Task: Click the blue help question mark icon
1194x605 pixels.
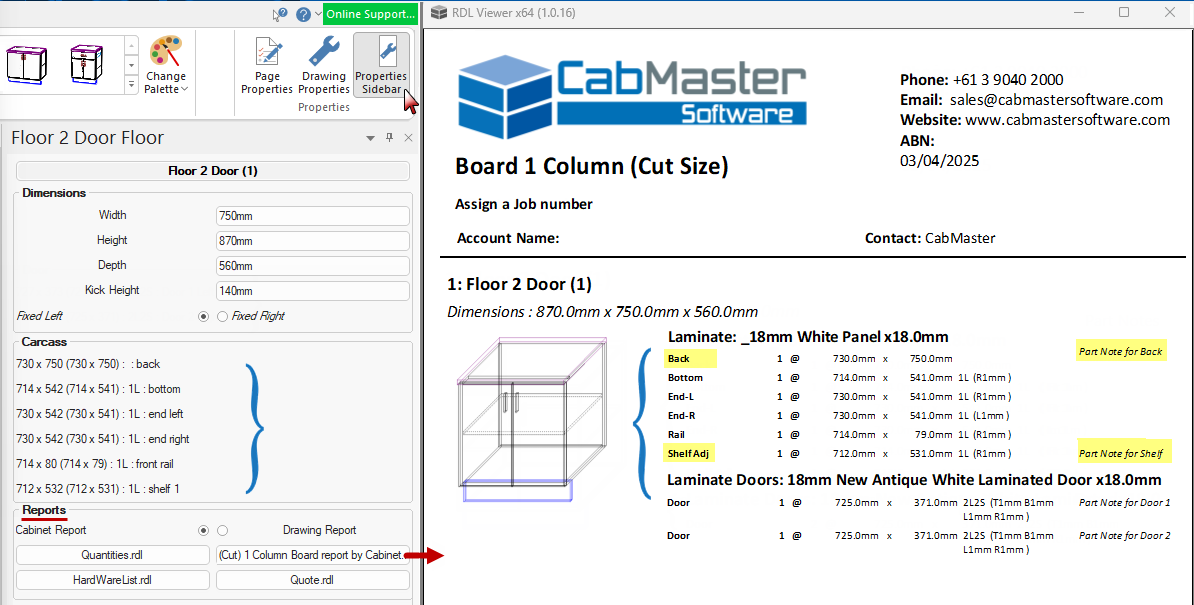Action: click(x=303, y=14)
